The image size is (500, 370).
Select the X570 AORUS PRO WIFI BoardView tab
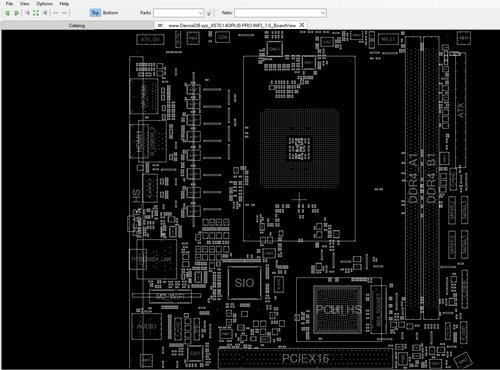coord(232,25)
